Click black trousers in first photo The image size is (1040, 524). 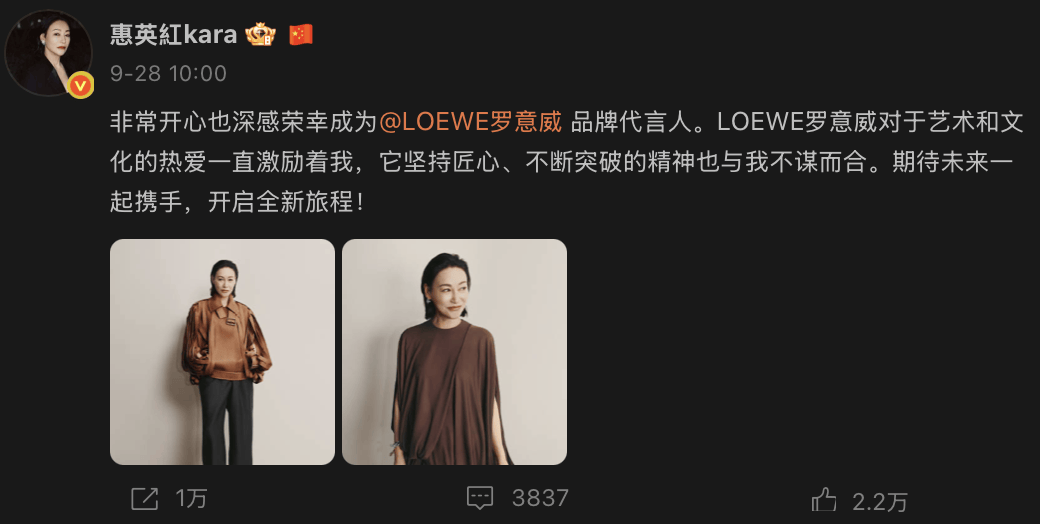point(226,421)
